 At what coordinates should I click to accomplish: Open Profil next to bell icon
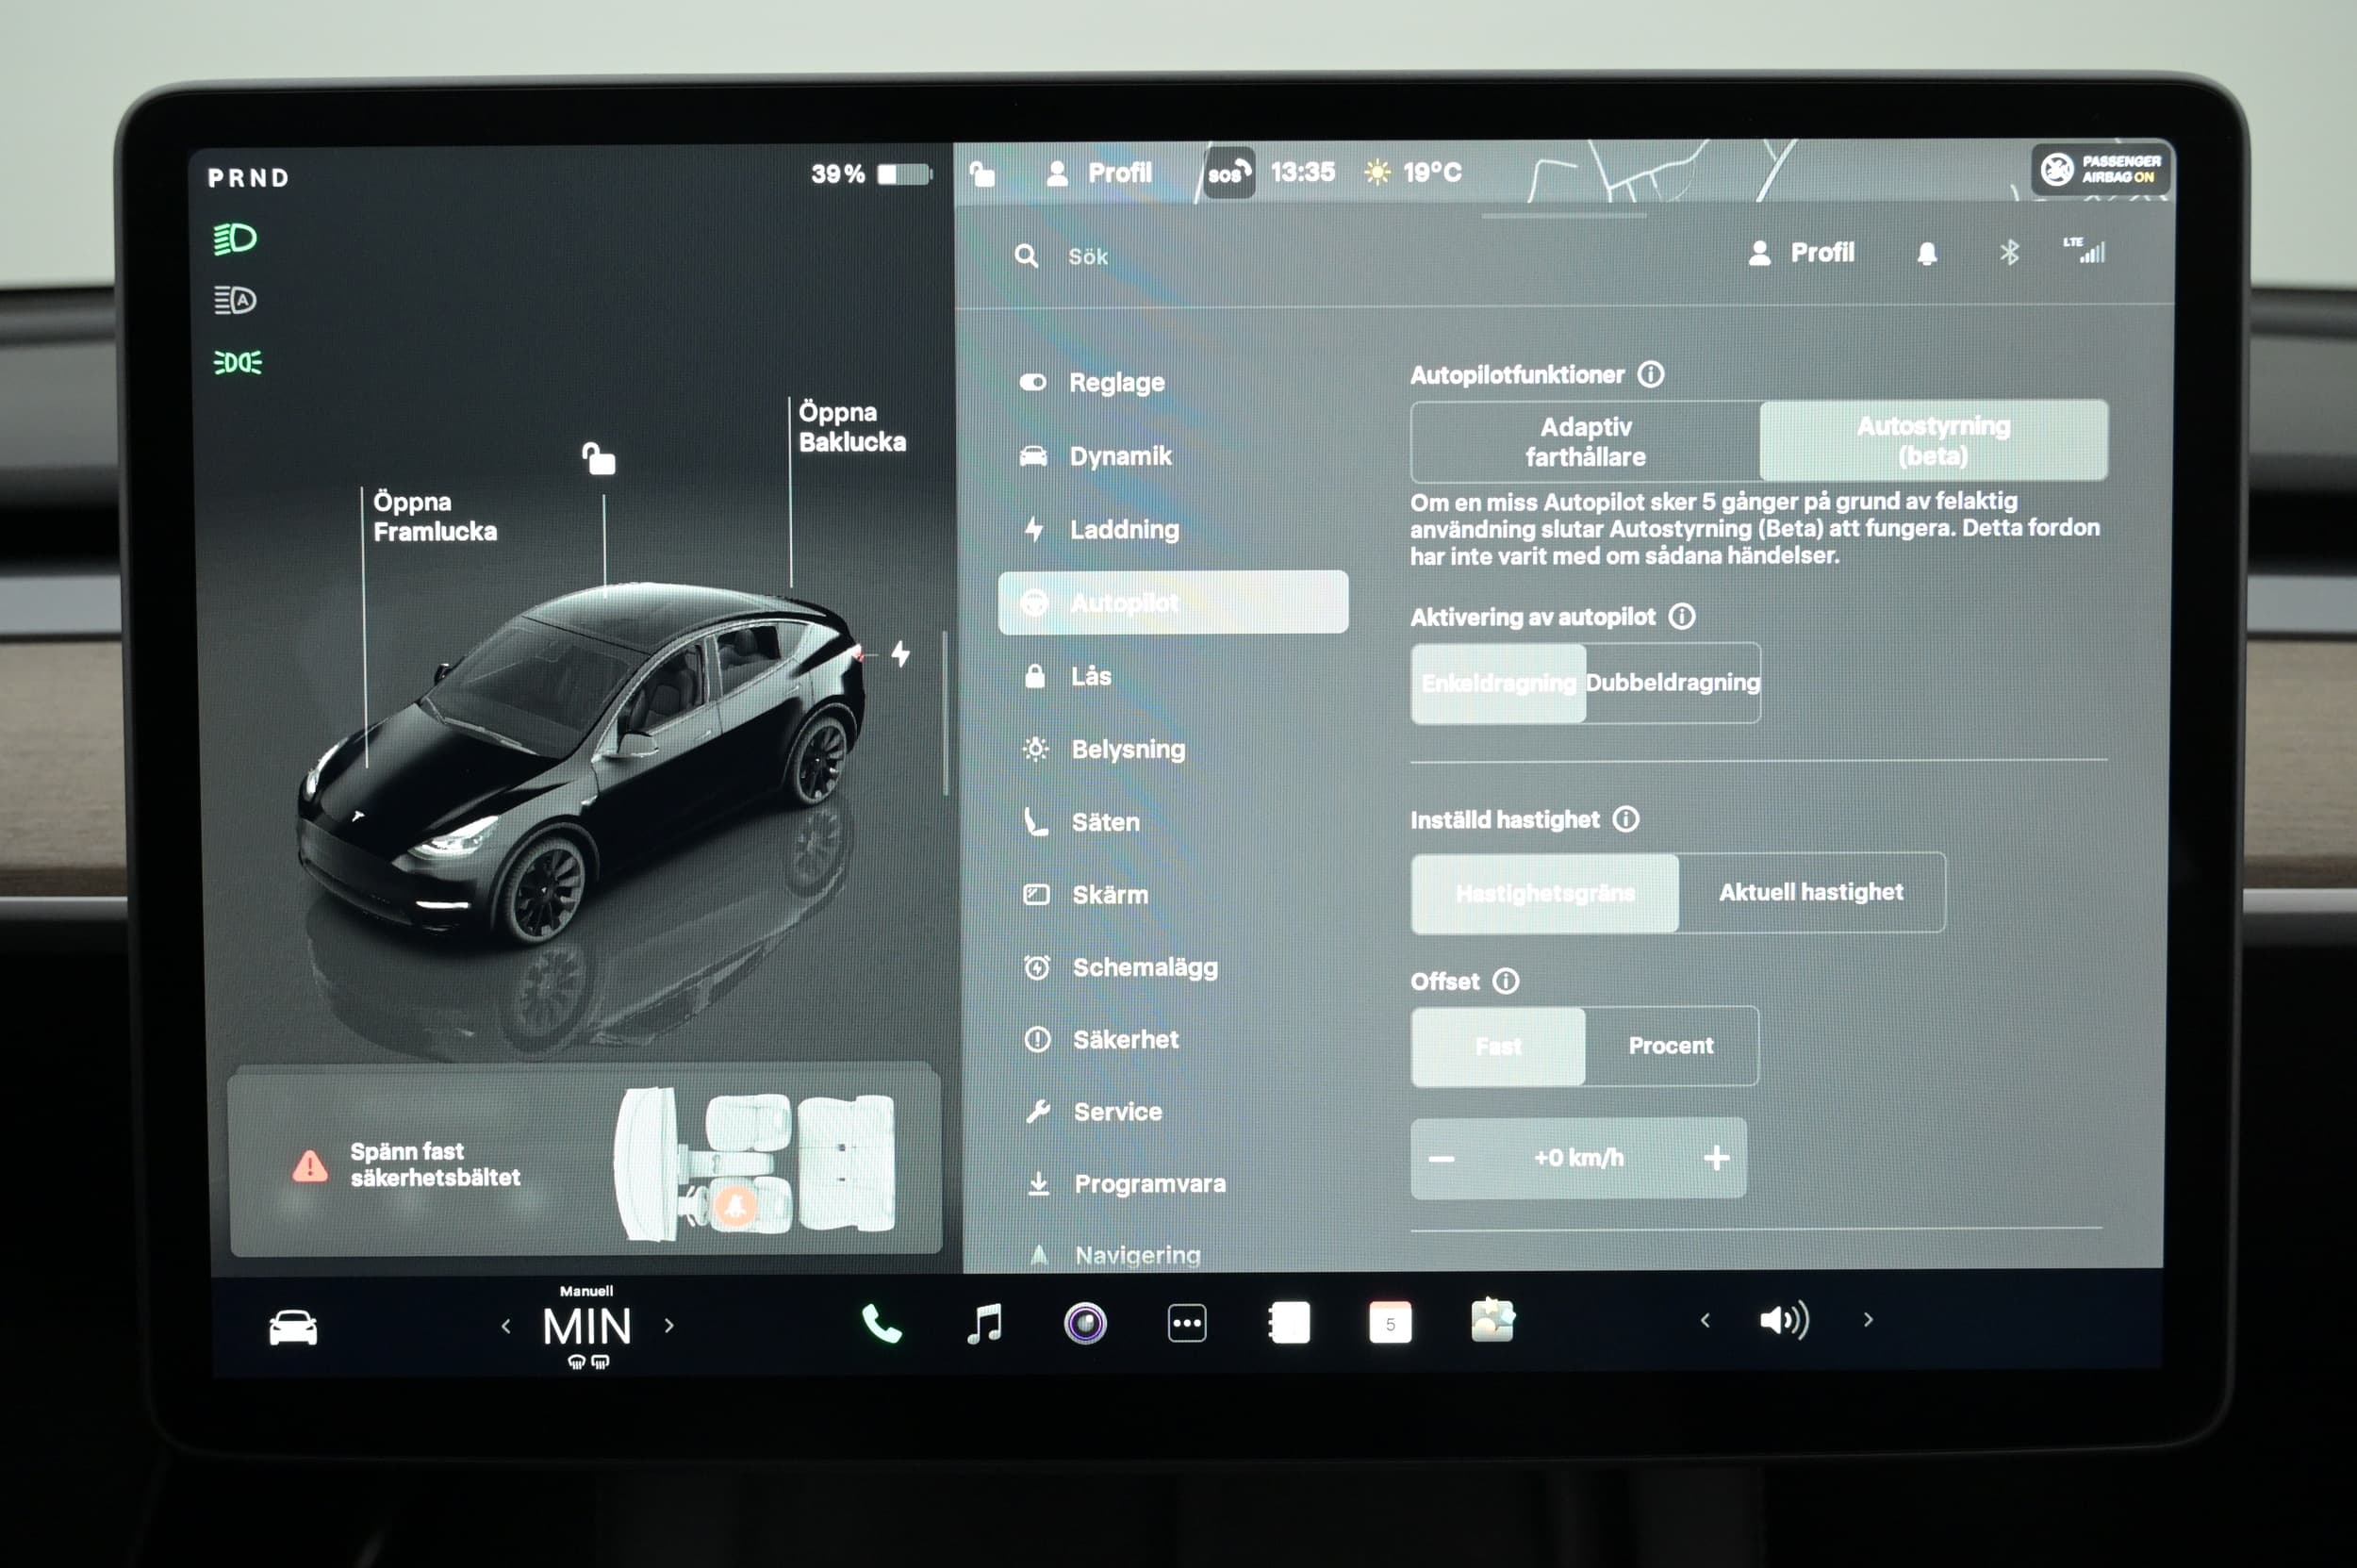tap(1801, 253)
